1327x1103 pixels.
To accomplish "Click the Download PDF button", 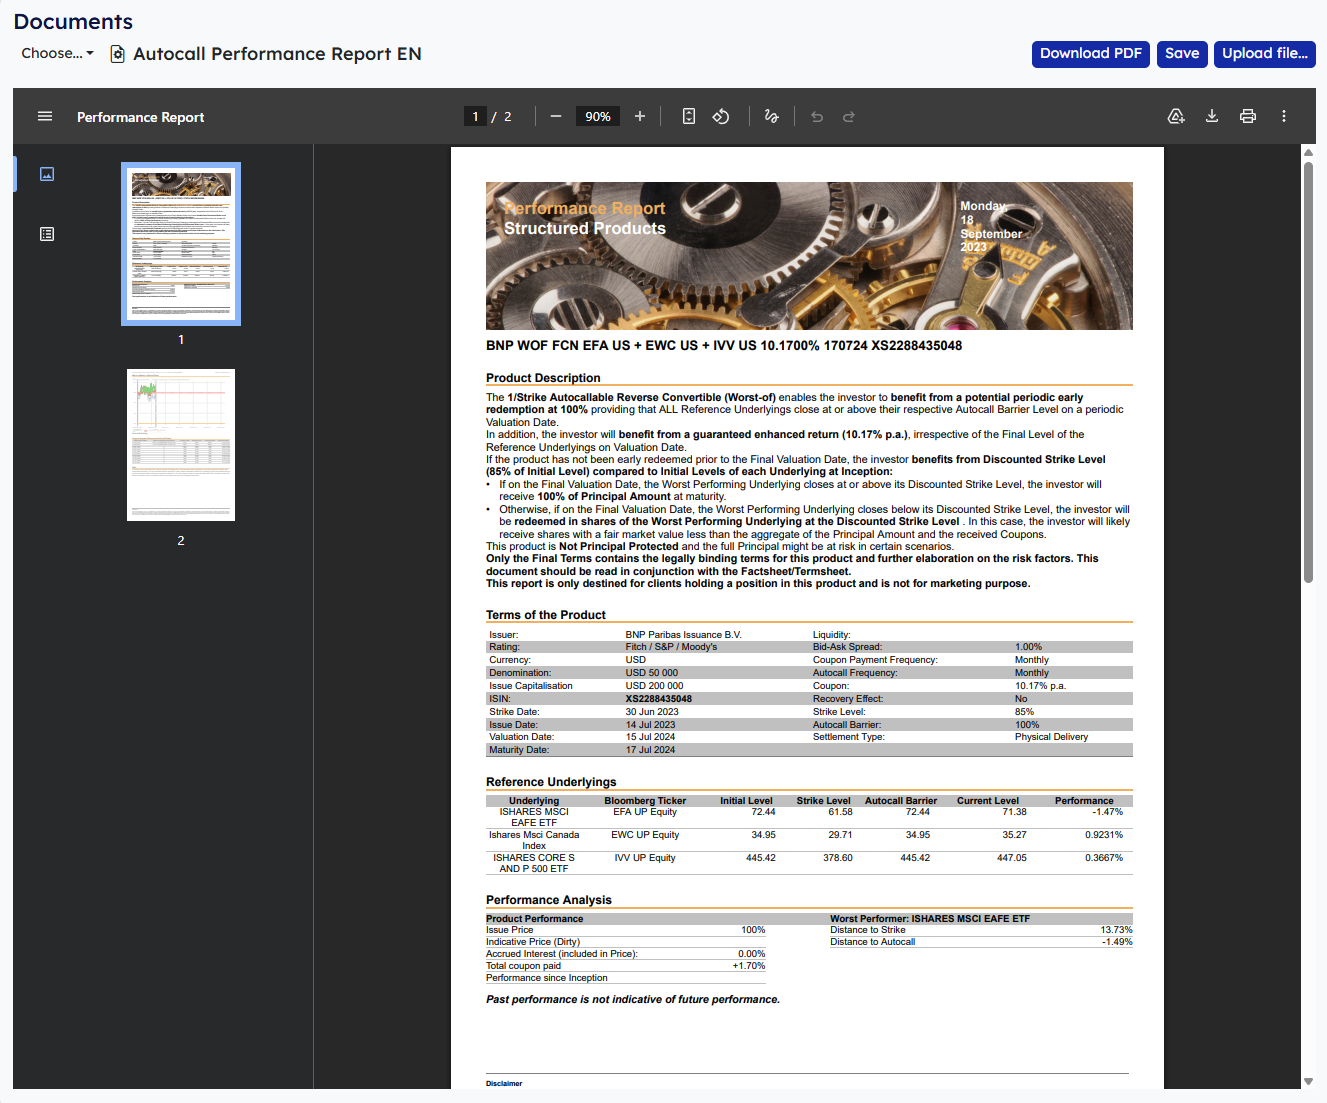I will click(1091, 54).
